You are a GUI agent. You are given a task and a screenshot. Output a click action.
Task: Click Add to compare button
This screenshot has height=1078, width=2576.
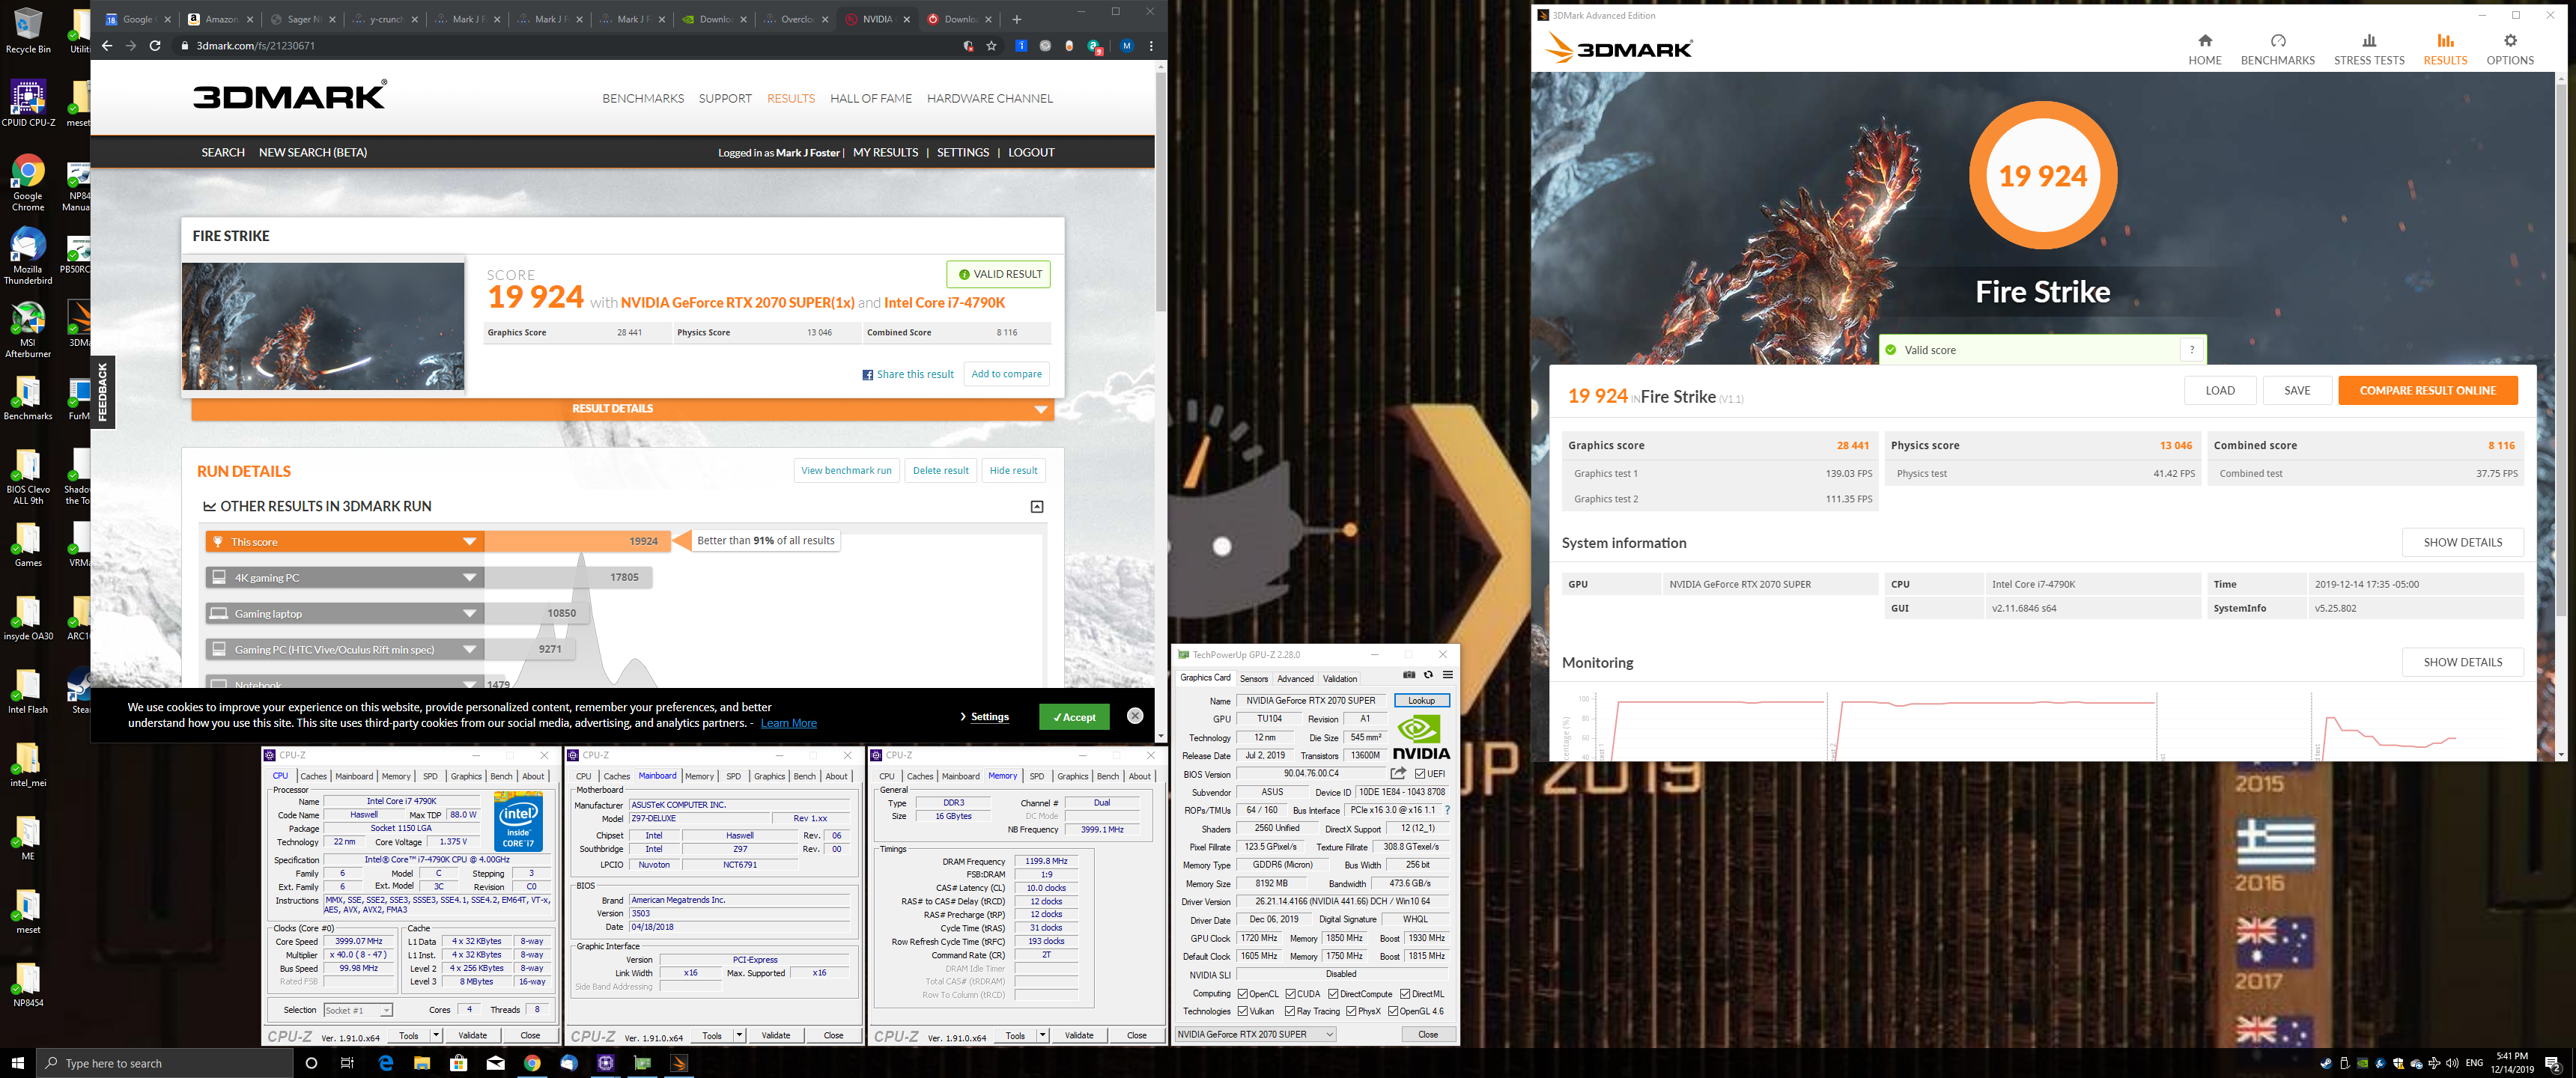coord(1006,374)
